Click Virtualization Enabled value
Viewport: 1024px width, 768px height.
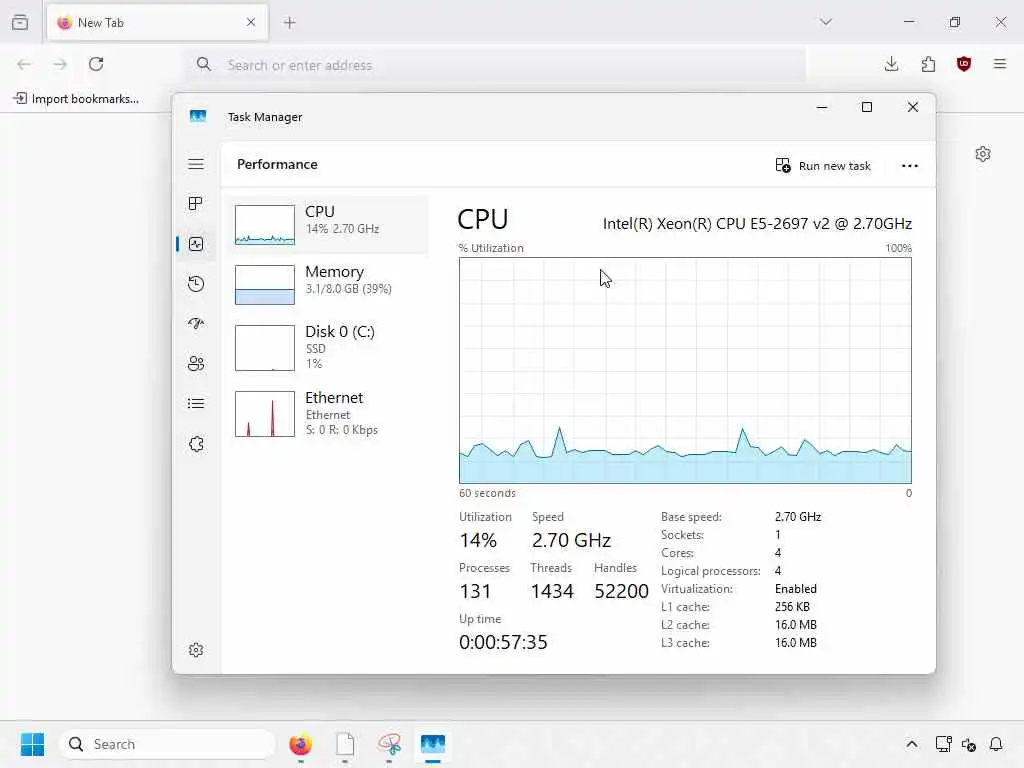point(795,589)
